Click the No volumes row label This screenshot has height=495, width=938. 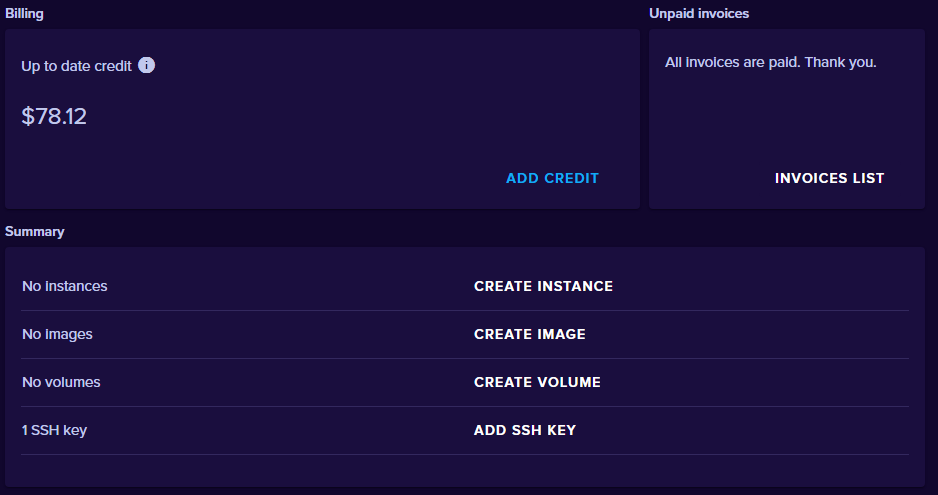pyautogui.click(x=61, y=382)
